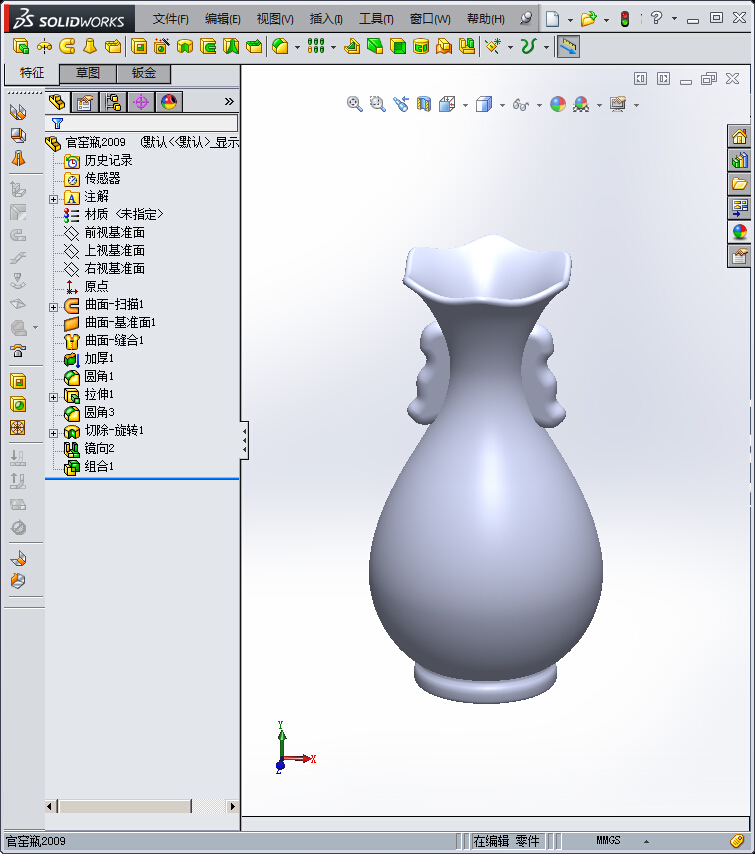Click Edit Appearance color ball icon
755x854 pixels.
(x=558, y=104)
